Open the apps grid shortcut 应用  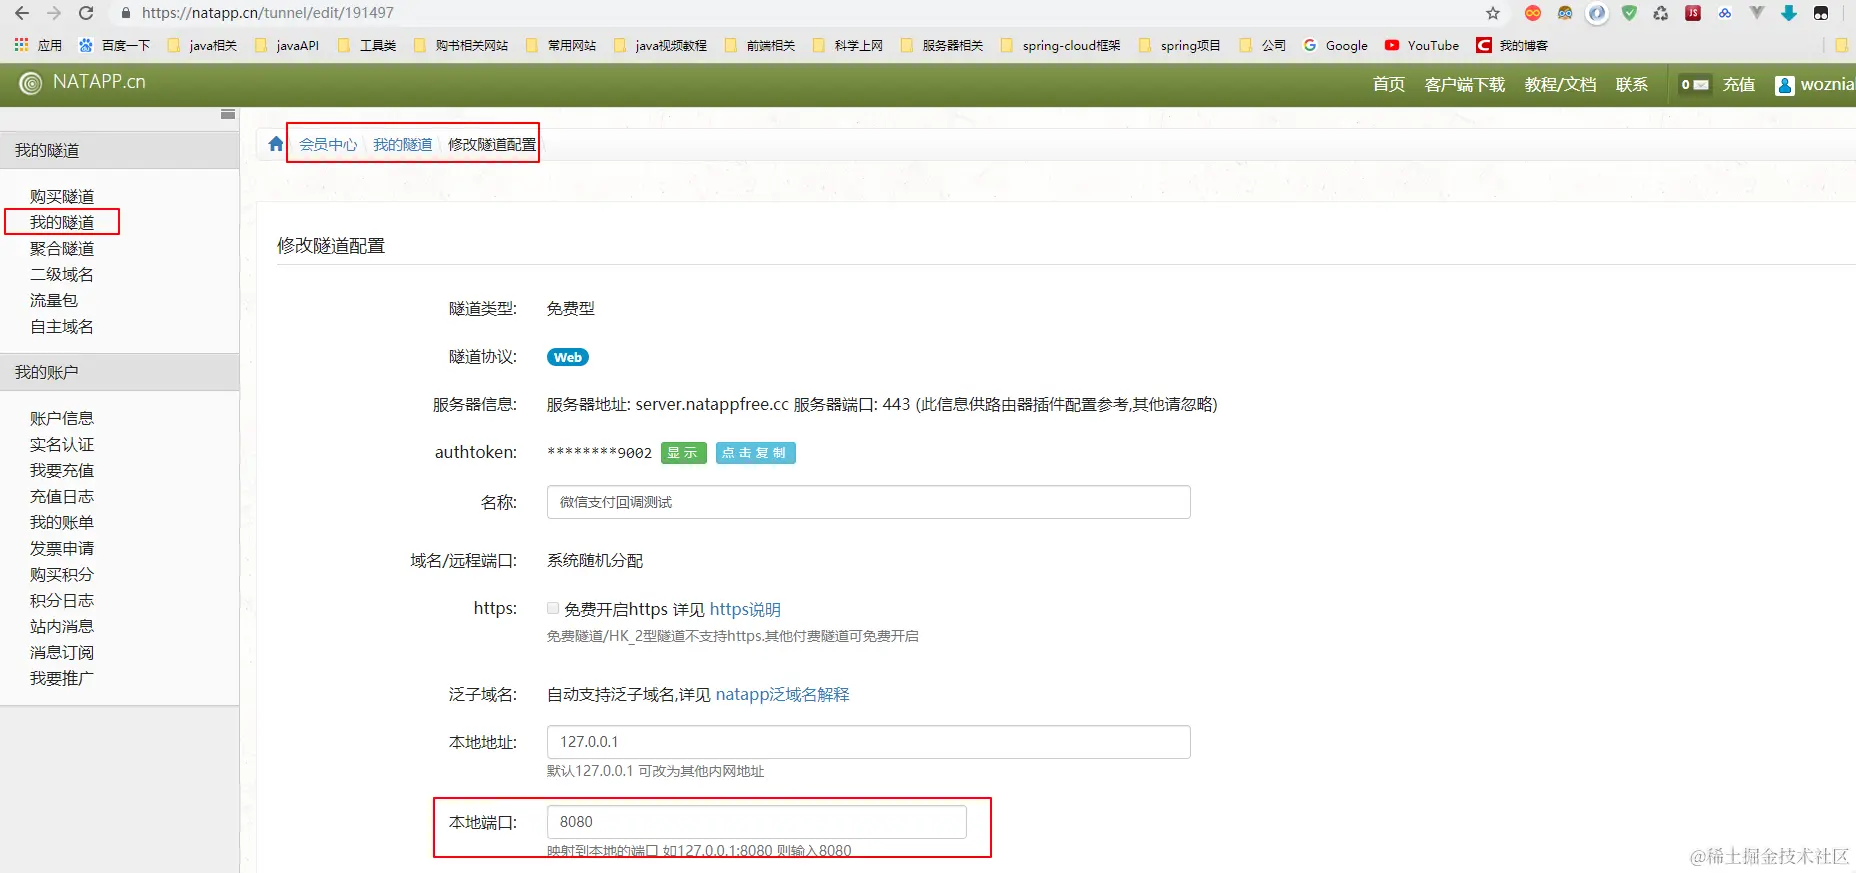point(38,45)
